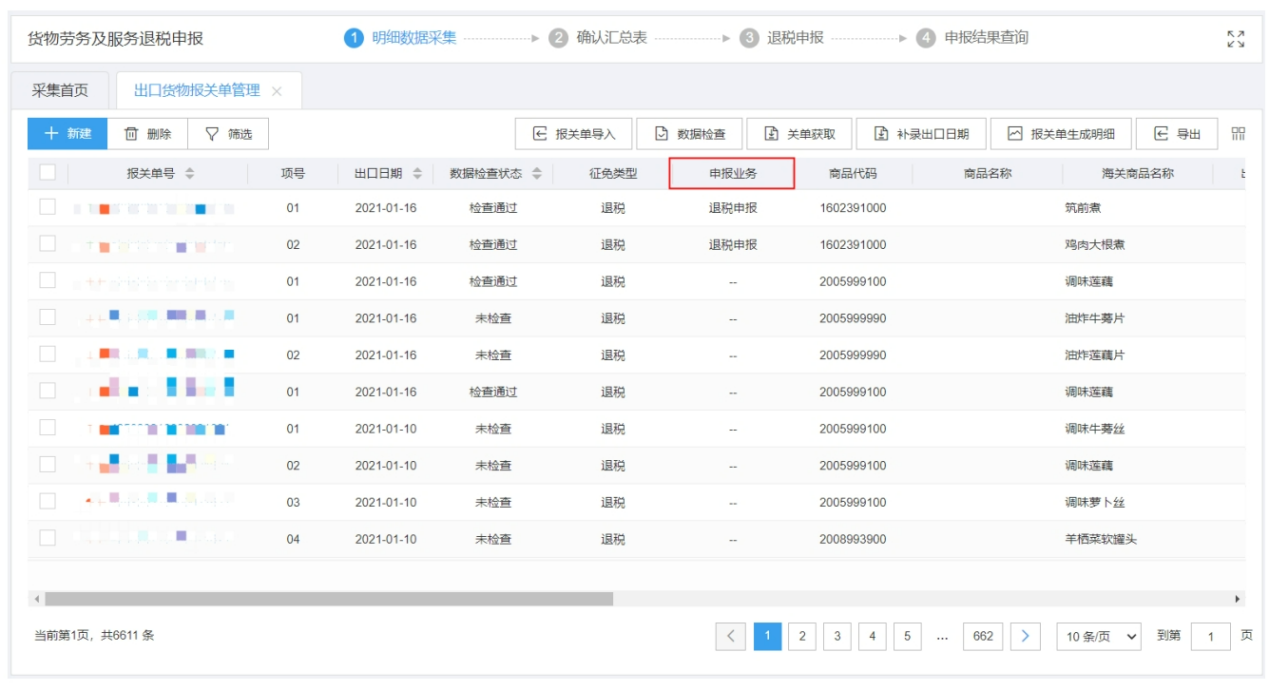Check row with 油炸牛蒡片 product
This screenshot has height=690, width=1269.
[47, 317]
